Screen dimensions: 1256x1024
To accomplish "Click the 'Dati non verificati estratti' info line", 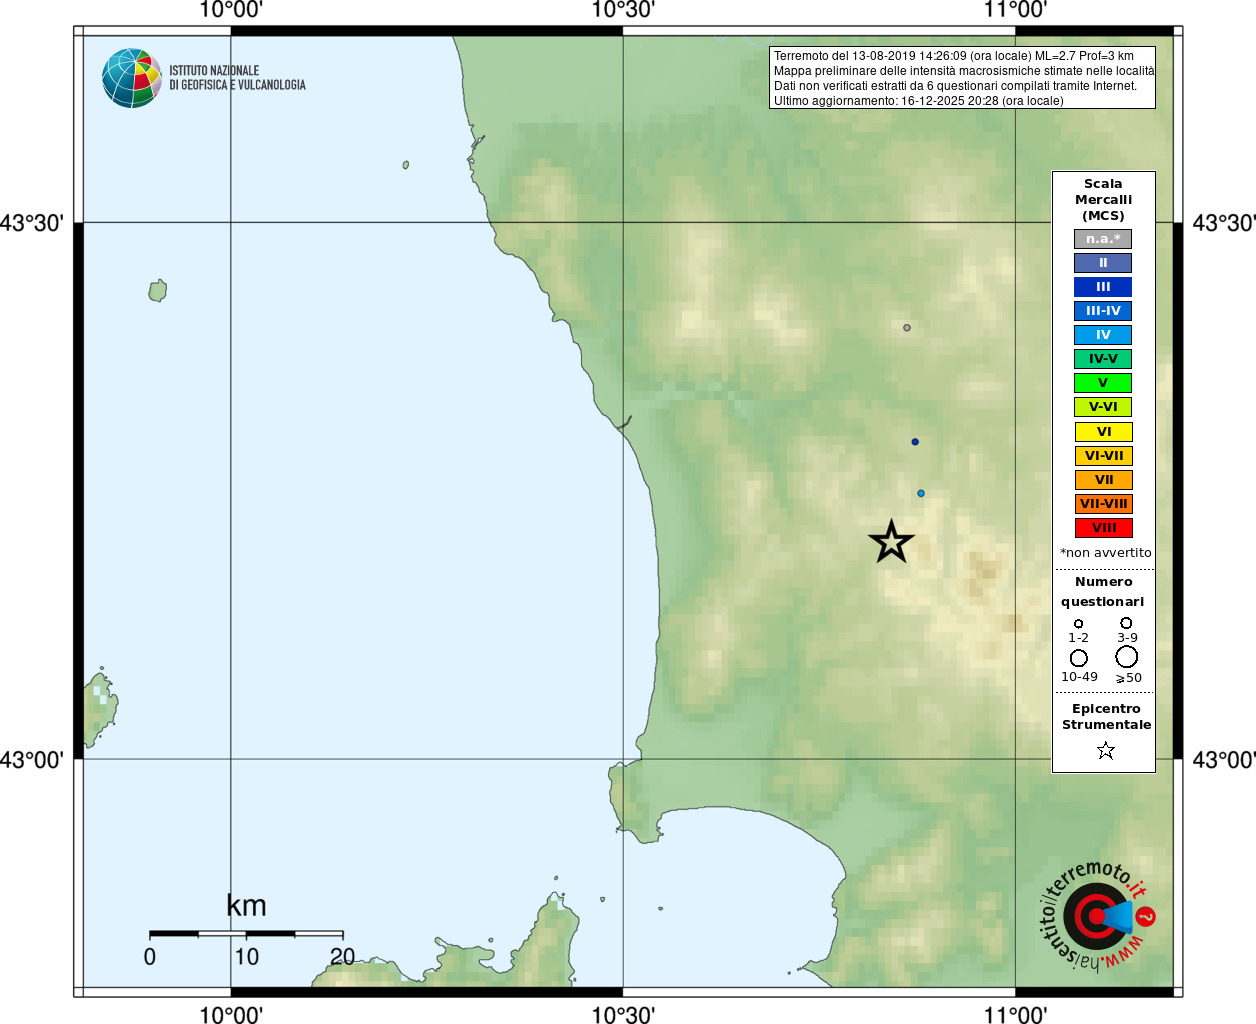I will 955,86.
